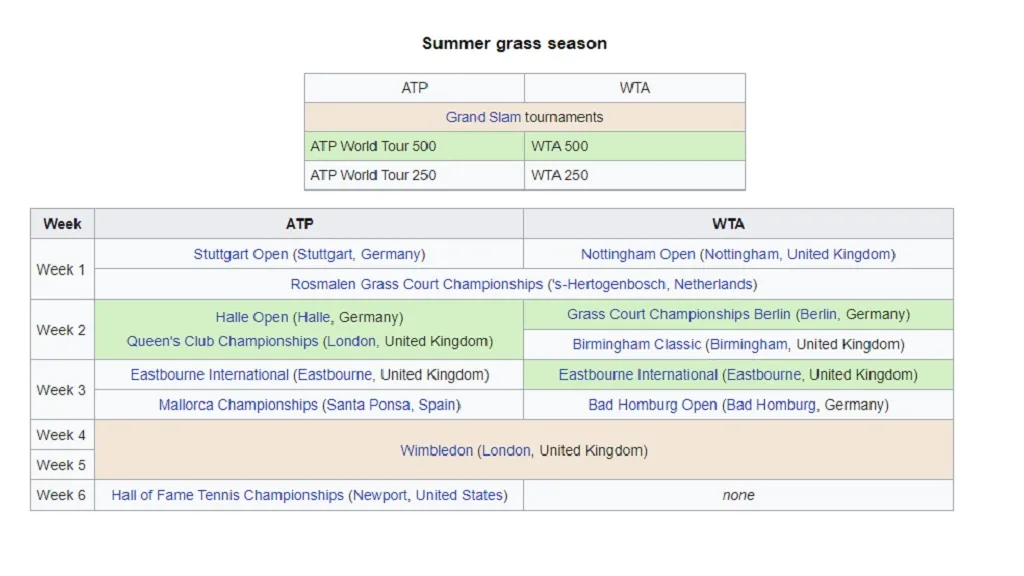Open Queen's Club Championships link
1024x576 pixels.
click(222, 341)
